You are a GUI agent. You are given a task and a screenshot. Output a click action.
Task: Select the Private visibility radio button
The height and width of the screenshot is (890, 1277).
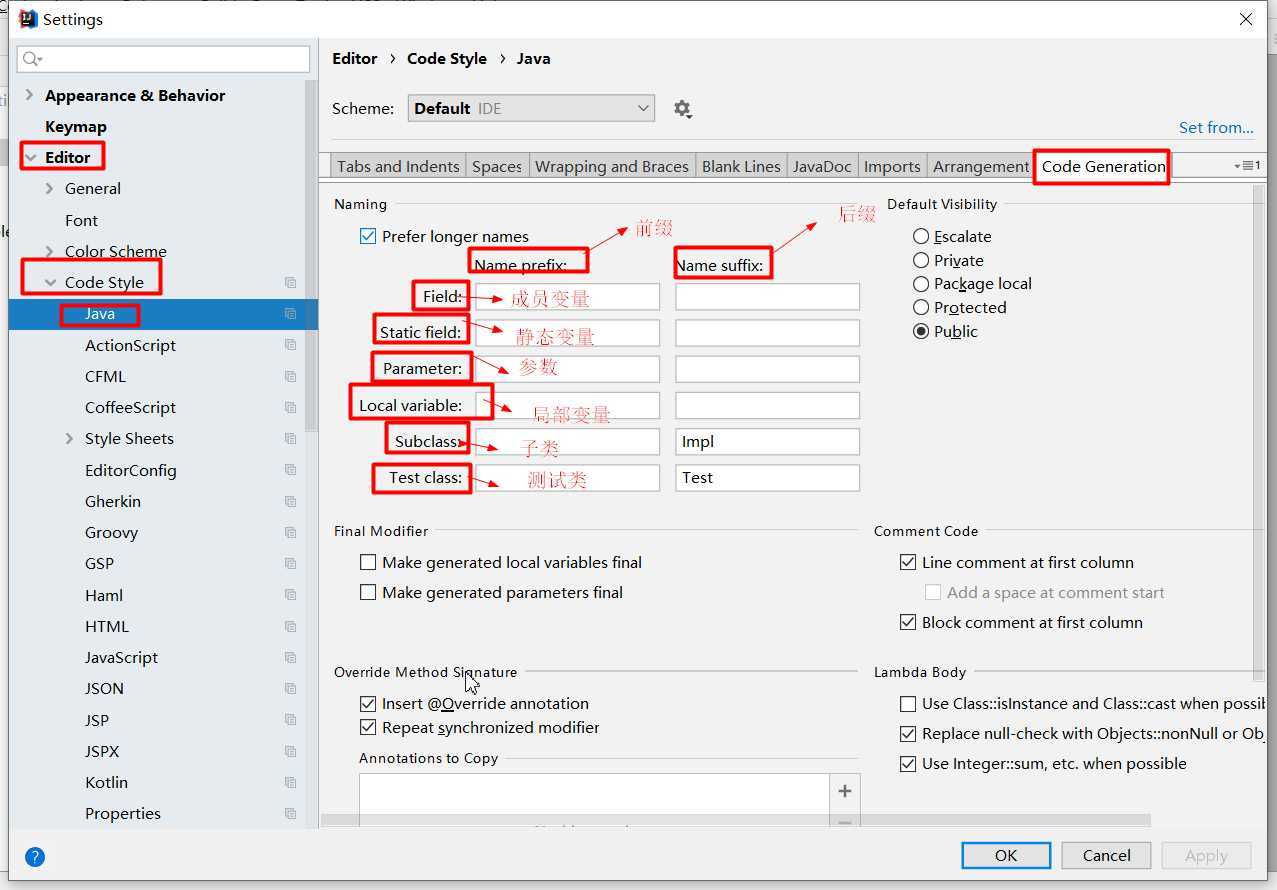pos(921,261)
